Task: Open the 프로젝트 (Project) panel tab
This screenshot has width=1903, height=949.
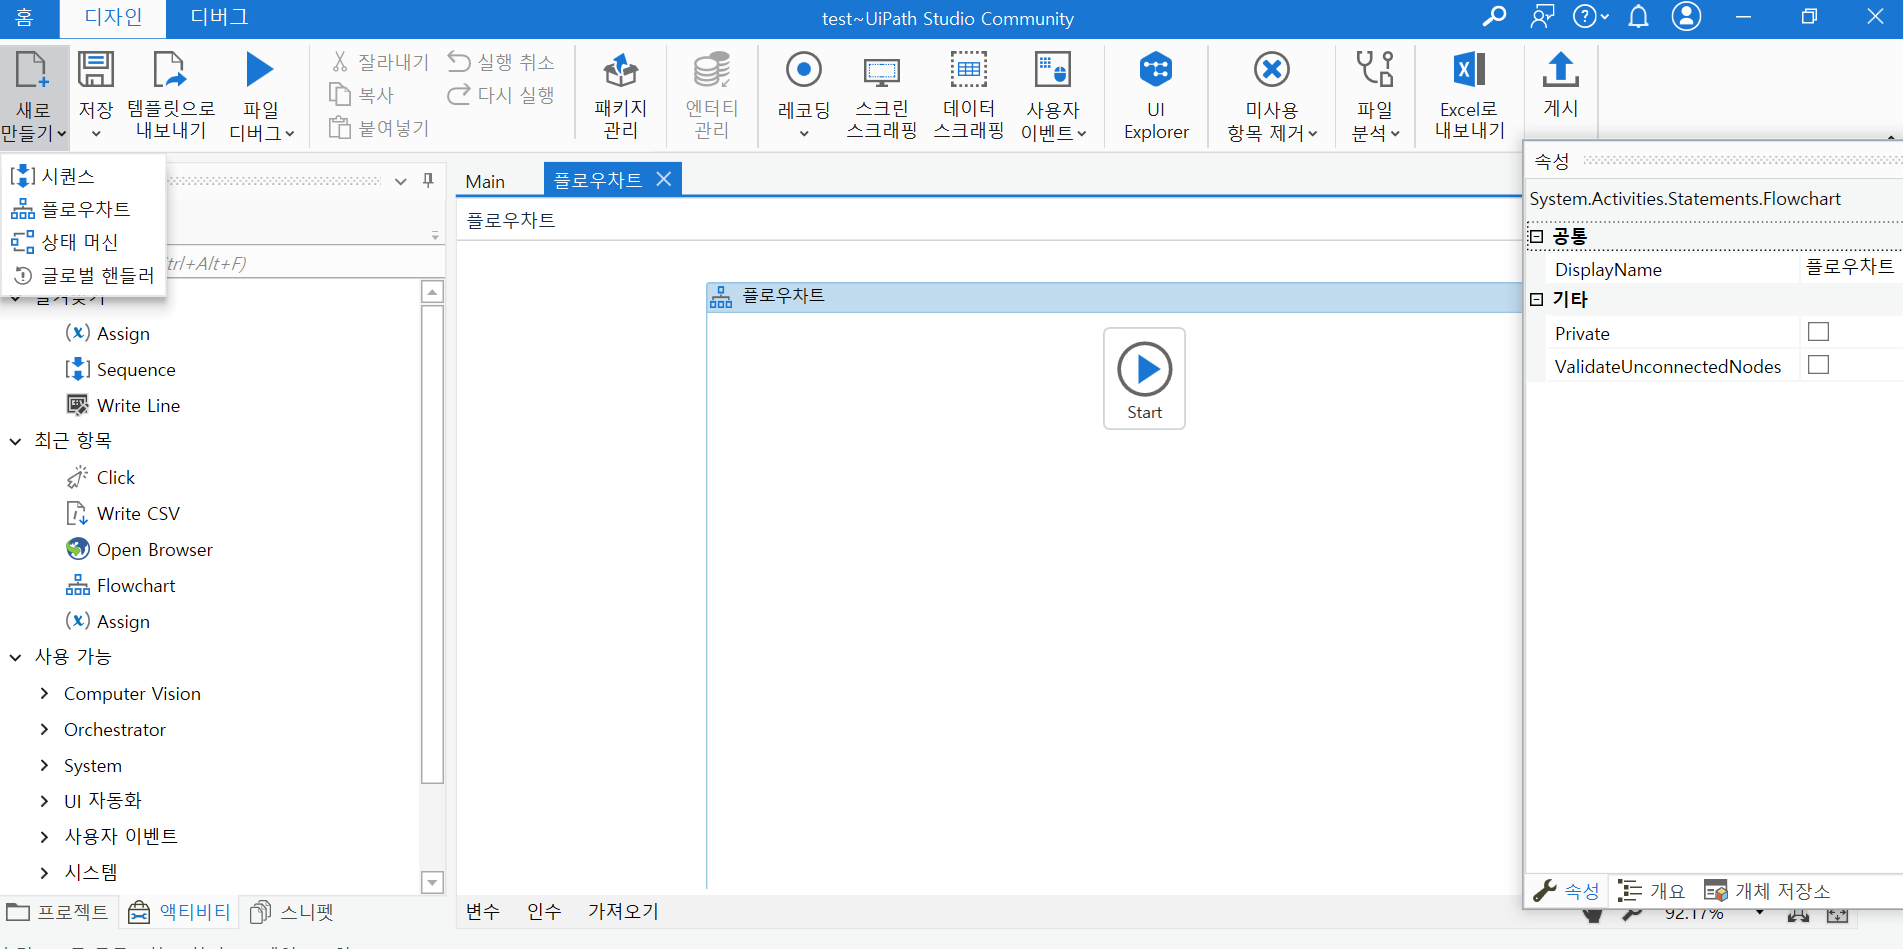Action: [x=58, y=912]
